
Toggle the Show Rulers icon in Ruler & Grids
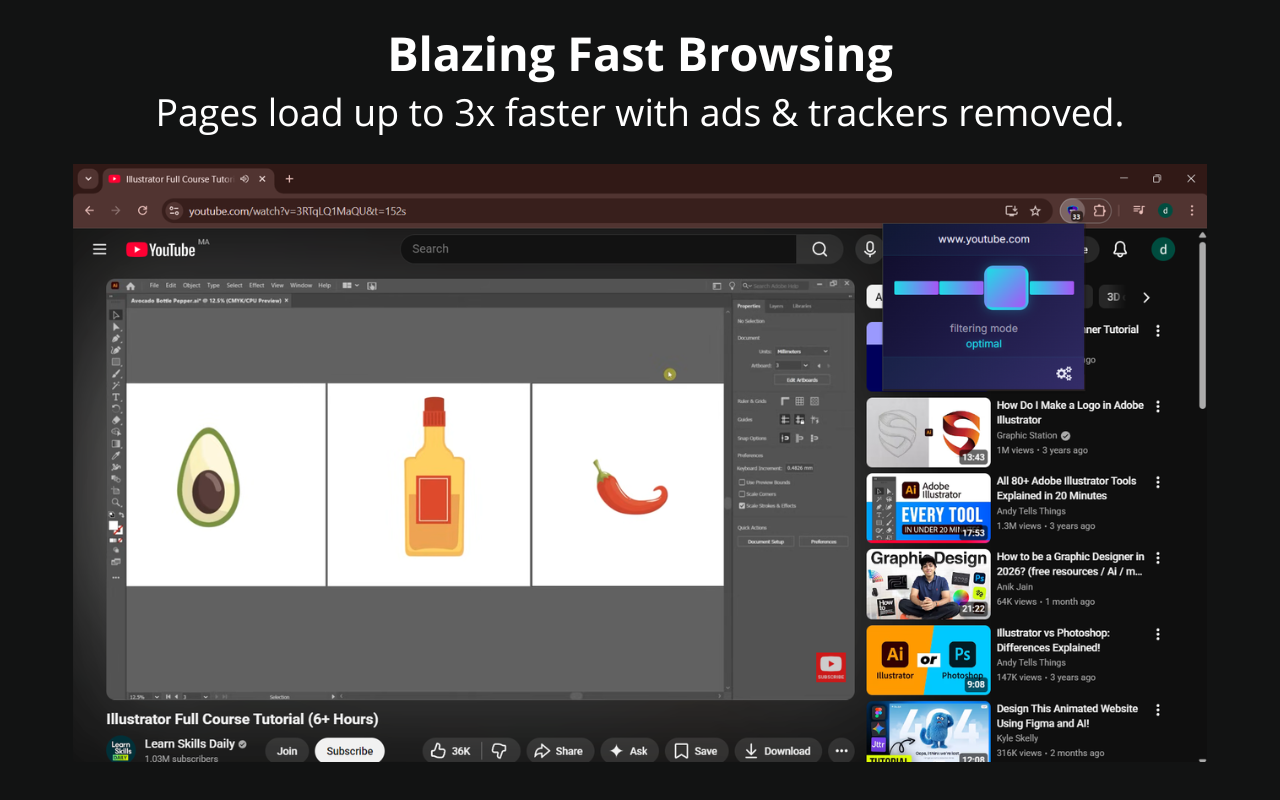(785, 401)
